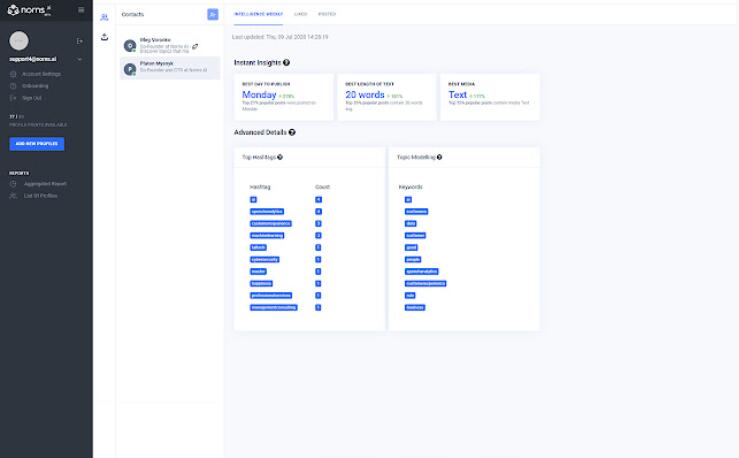Viewport: 739px width, 458px height.
Task: Switch to Intelligence Widget tab
Action: pyautogui.click(x=258, y=14)
